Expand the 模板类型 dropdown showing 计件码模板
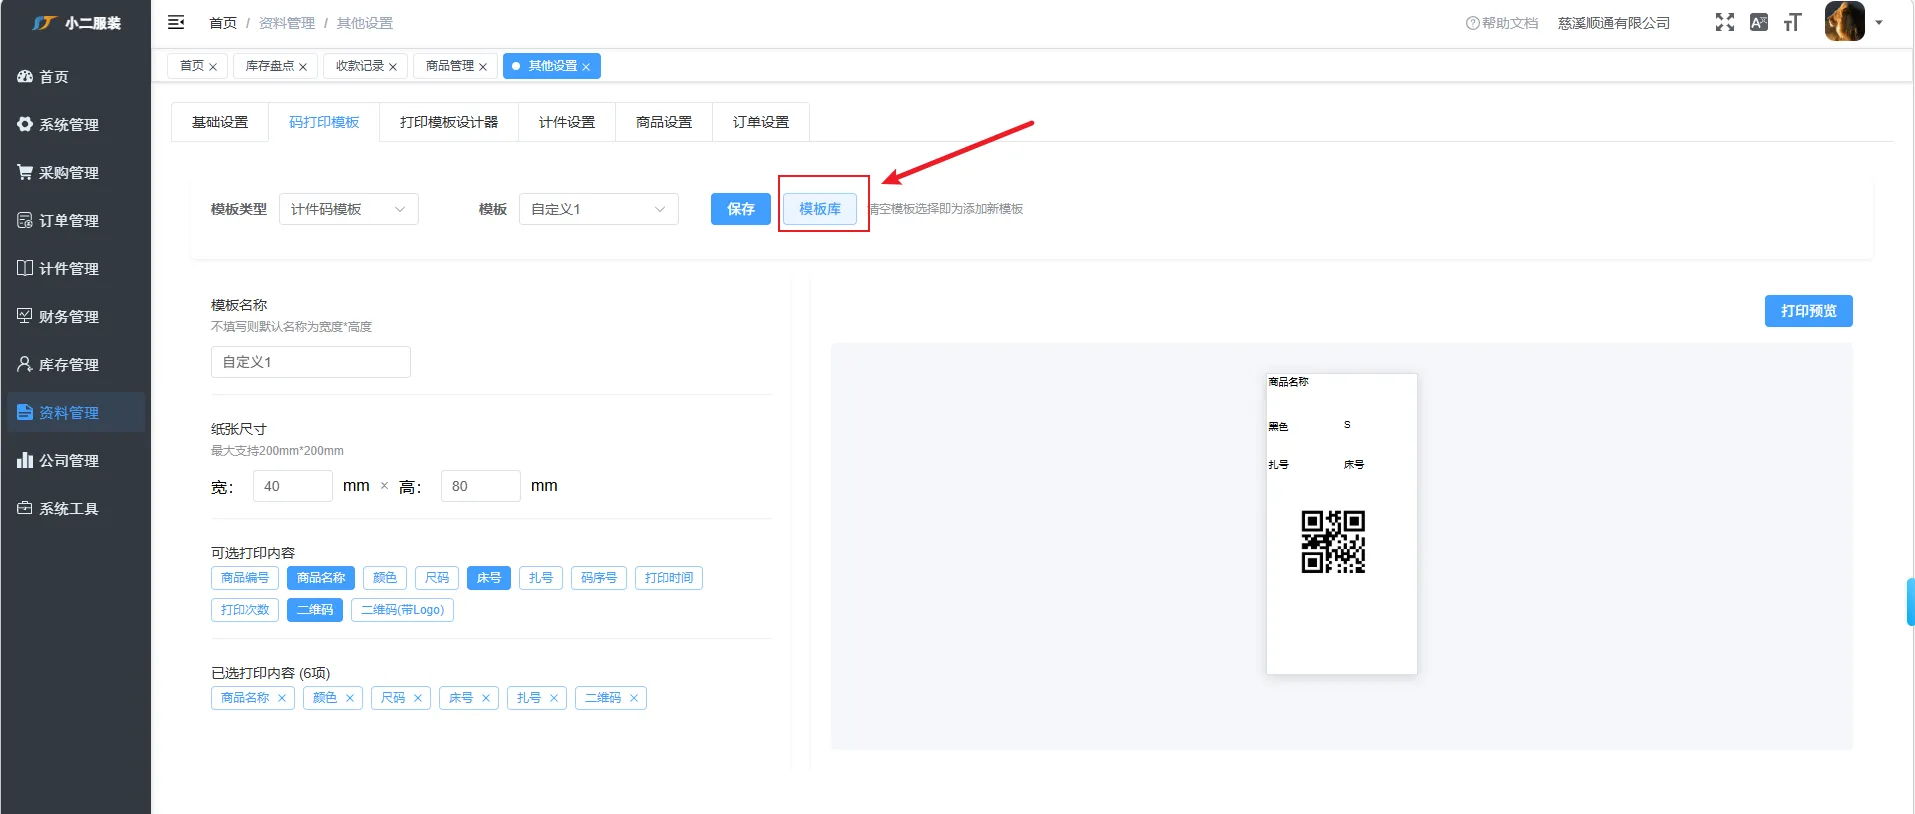The width and height of the screenshot is (1915, 814). (x=348, y=209)
